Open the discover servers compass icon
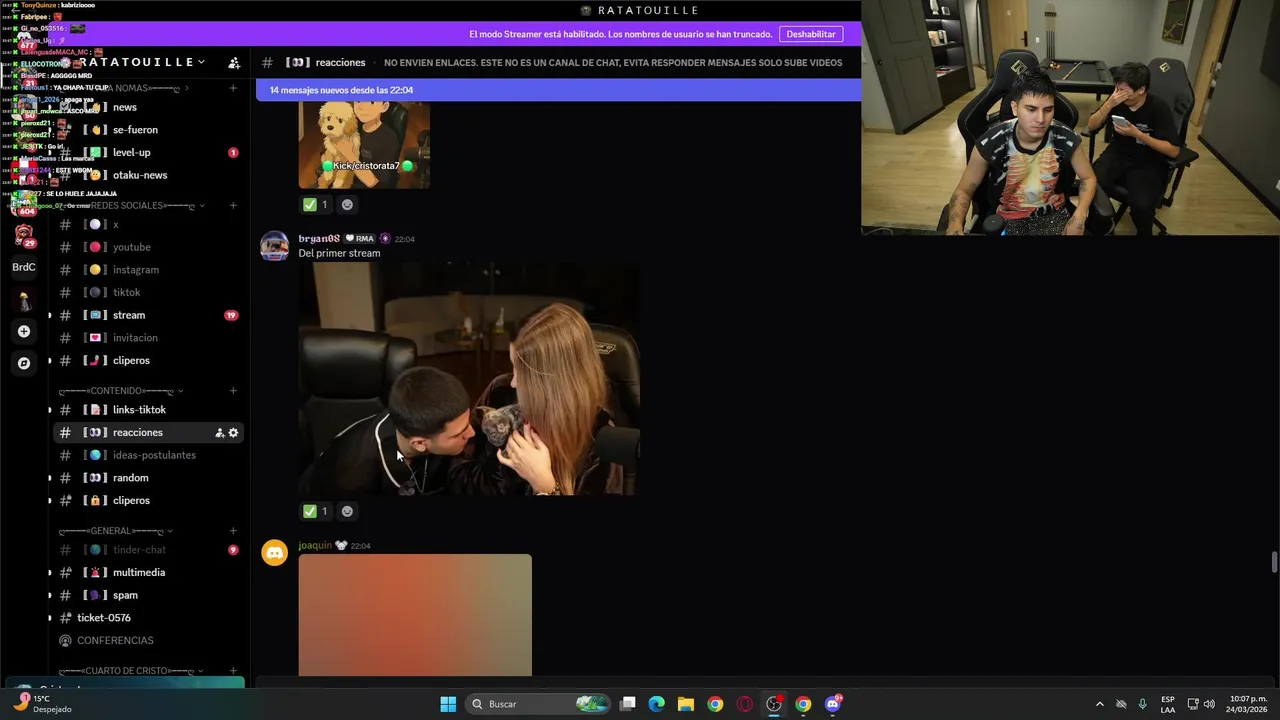Image resolution: width=1280 pixels, height=720 pixels. click(x=24, y=363)
